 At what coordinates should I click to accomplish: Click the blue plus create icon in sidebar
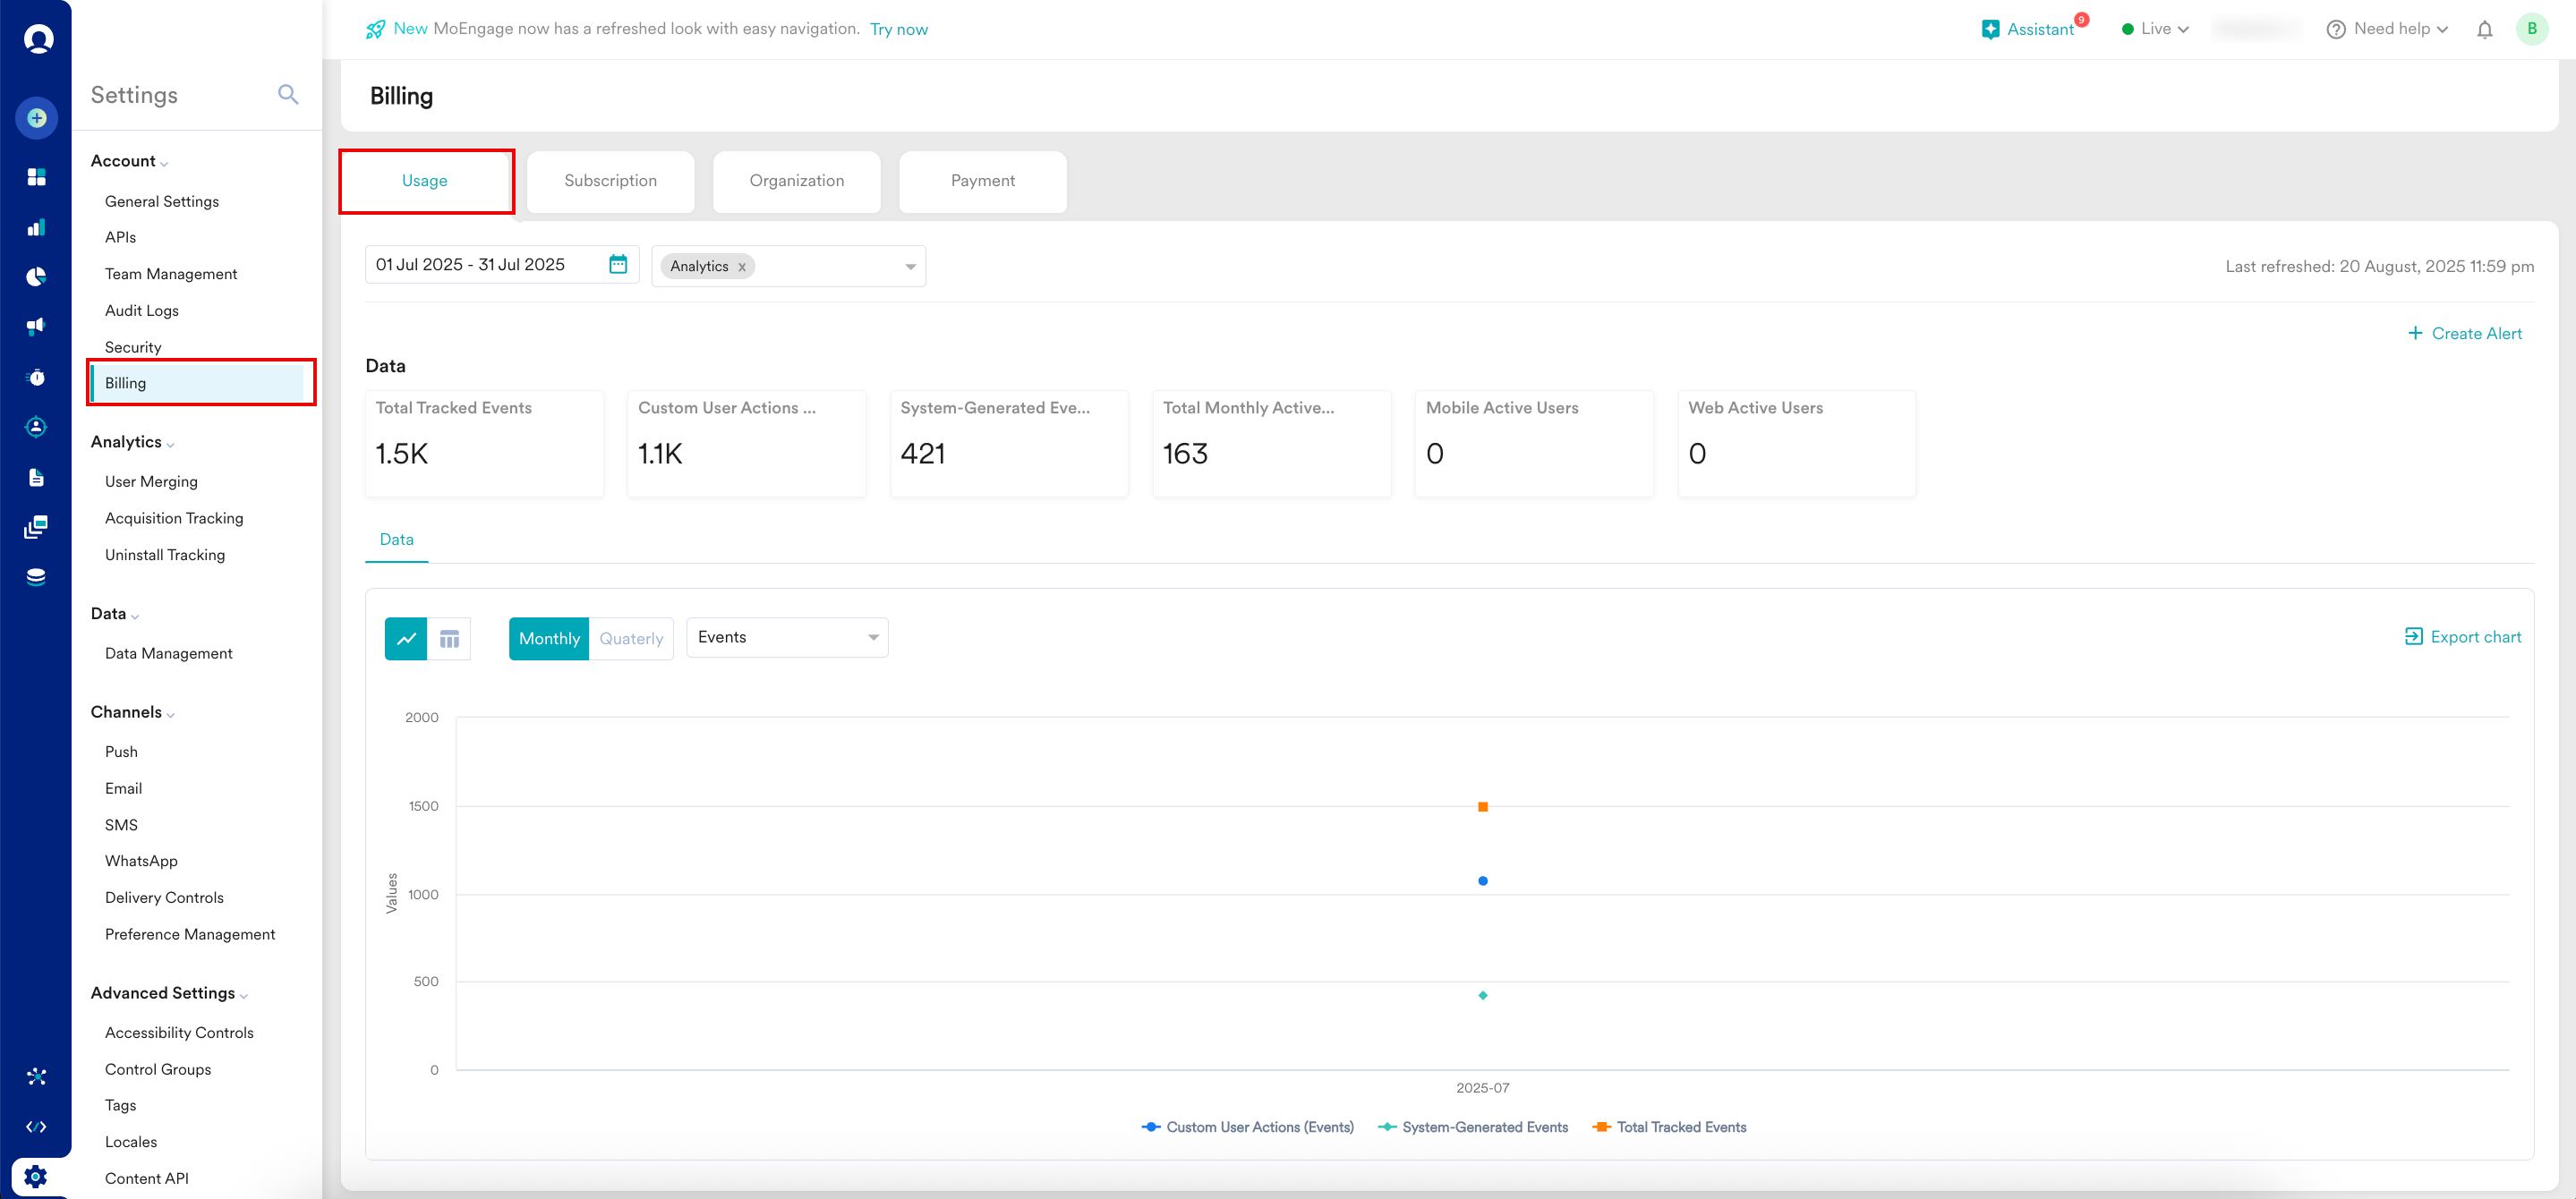pos(37,118)
